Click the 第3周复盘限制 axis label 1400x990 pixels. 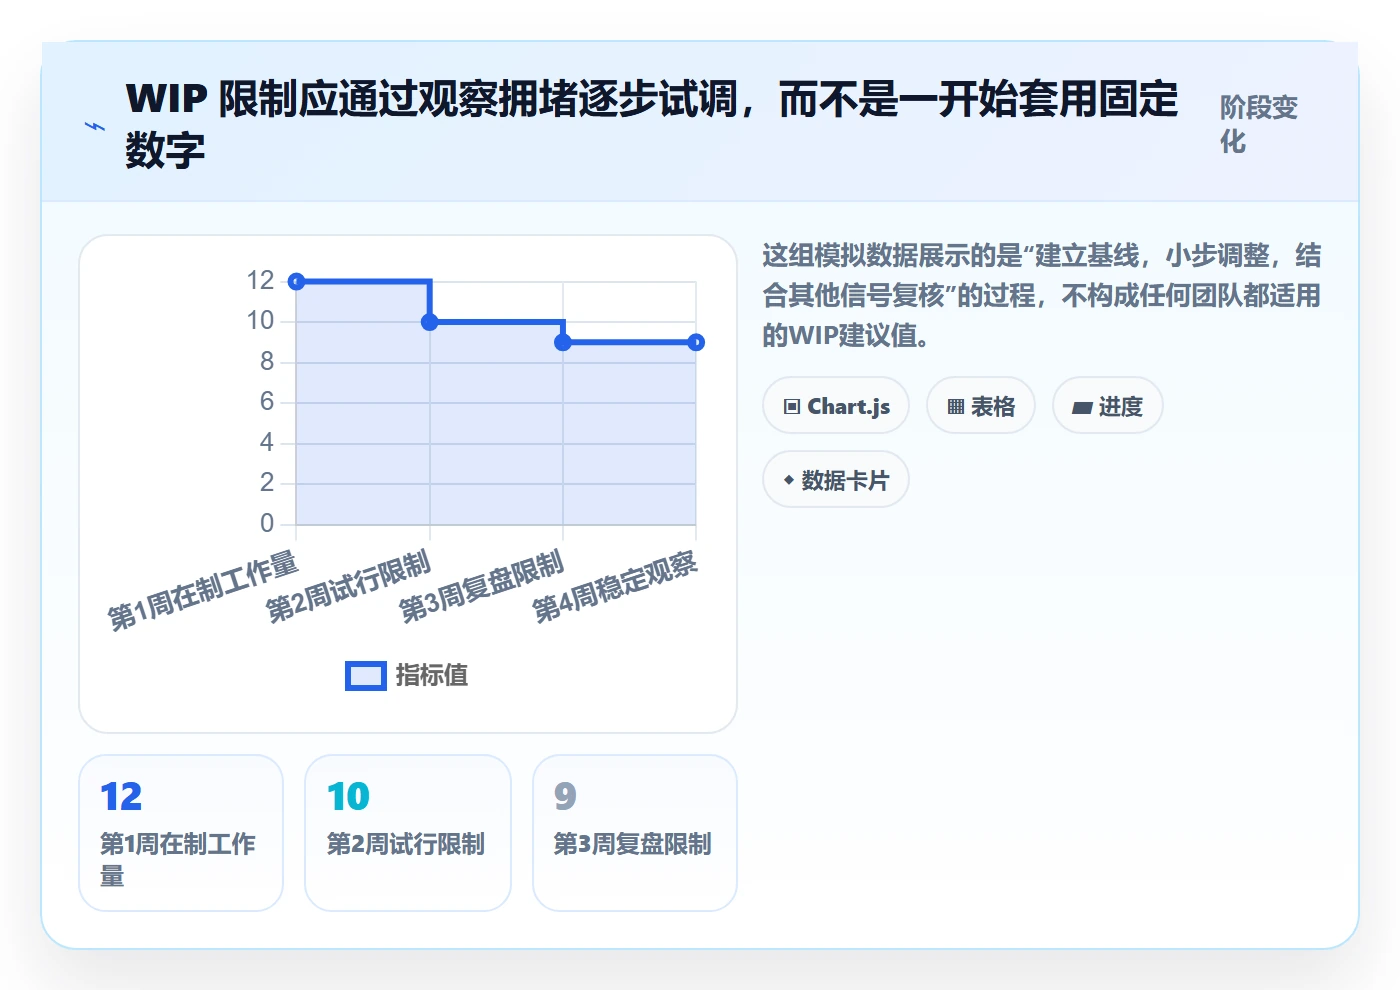tap(482, 586)
